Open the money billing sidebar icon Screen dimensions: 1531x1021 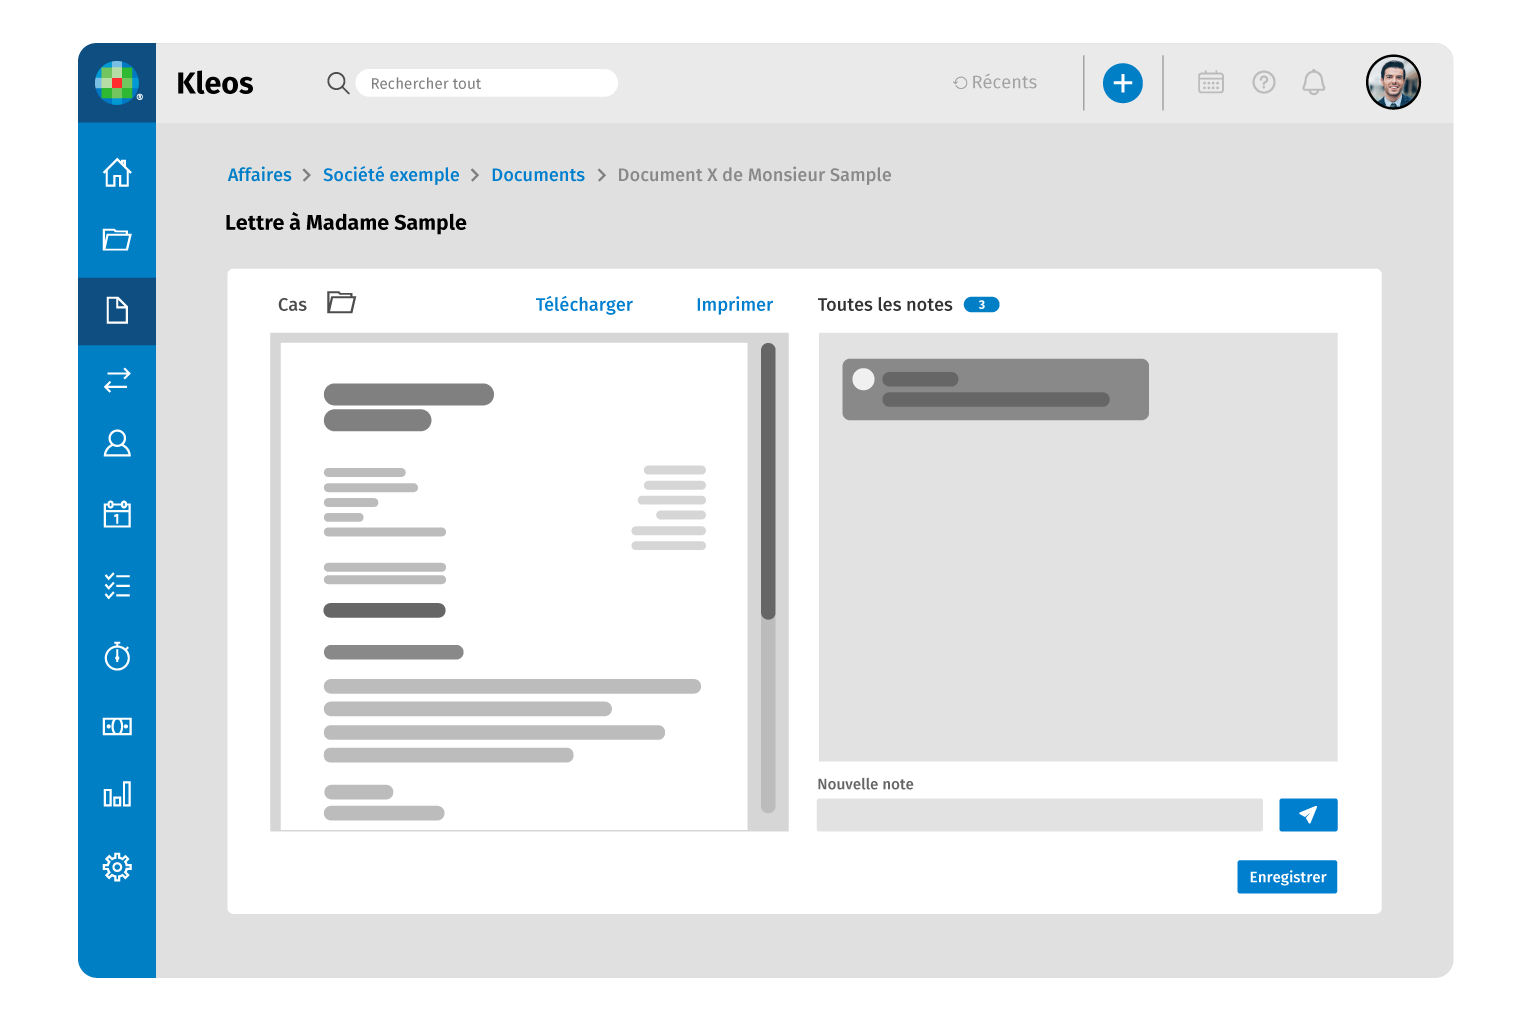117,726
